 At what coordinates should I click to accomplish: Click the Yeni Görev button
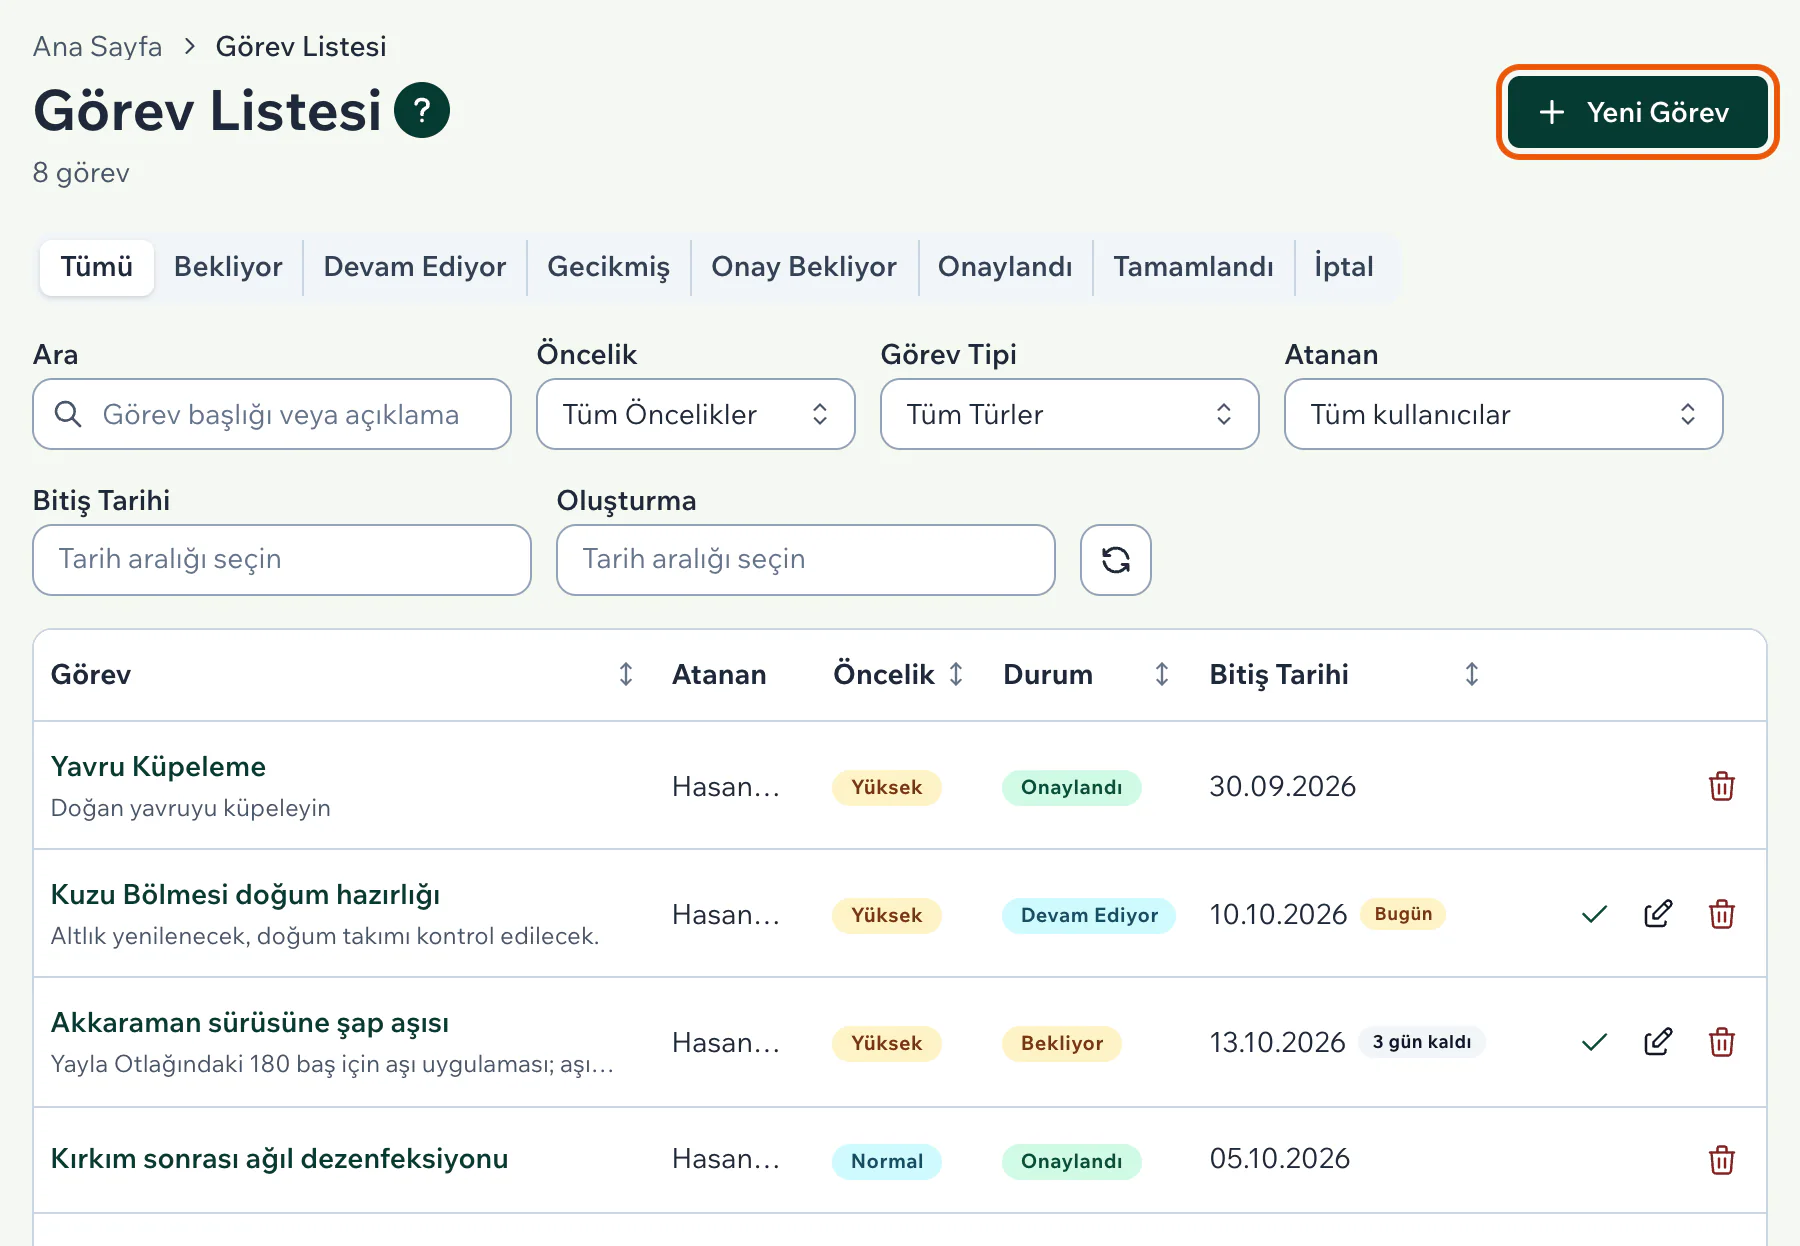click(x=1637, y=112)
